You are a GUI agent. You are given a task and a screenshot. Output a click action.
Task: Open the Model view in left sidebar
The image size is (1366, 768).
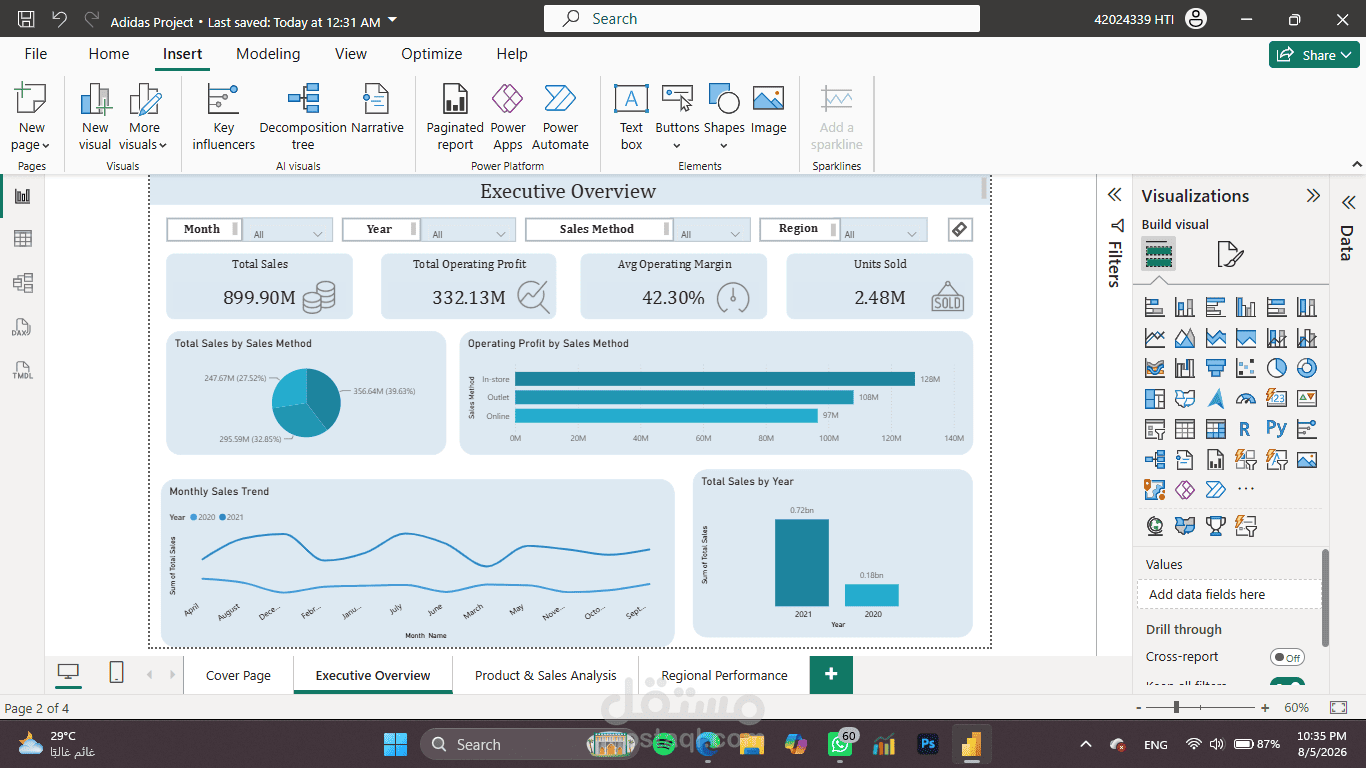point(22,283)
